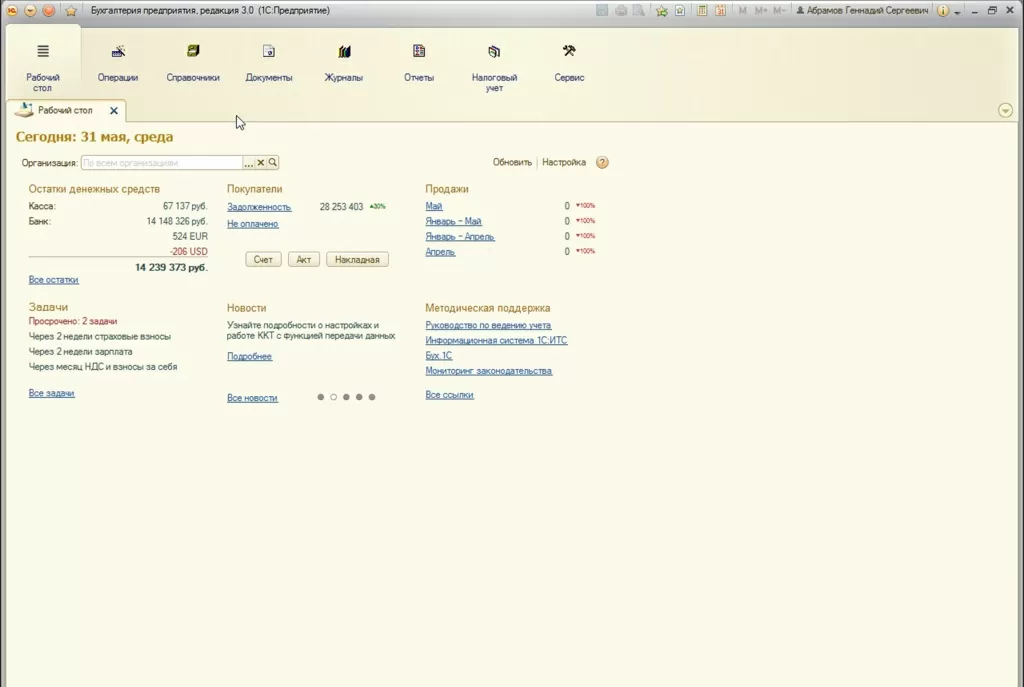Viewport: 1024px width, 687px height.
Task: Click task Через месяц НДС и взносы за себя
Action: 103,367
